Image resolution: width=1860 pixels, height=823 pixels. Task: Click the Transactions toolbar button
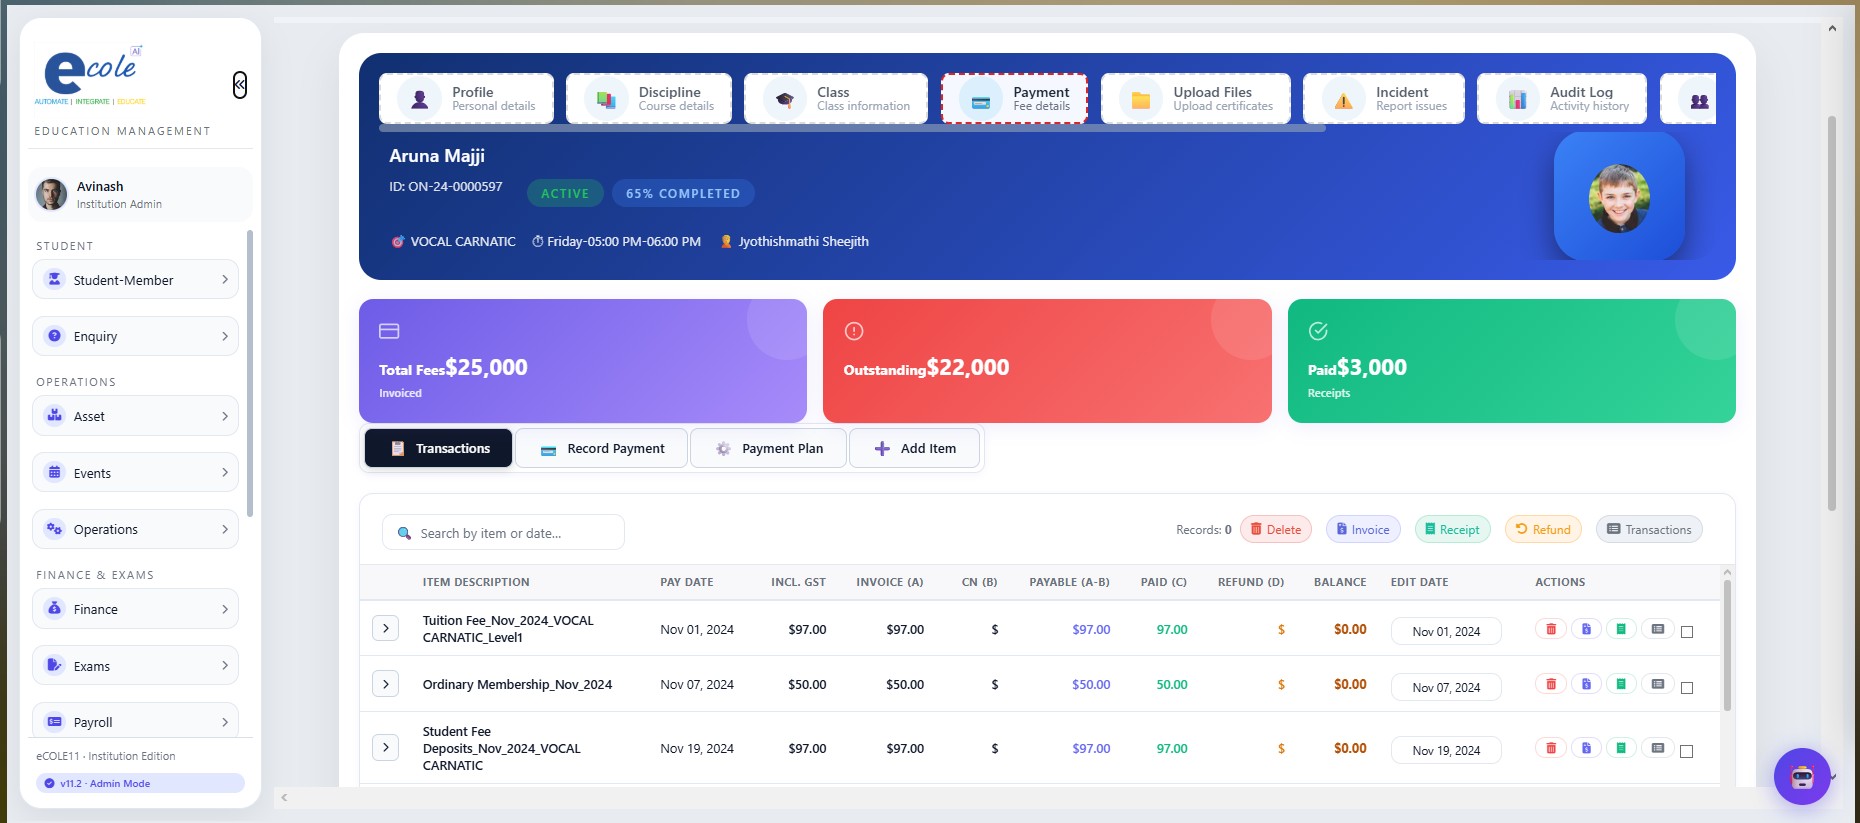(1649, 529)
